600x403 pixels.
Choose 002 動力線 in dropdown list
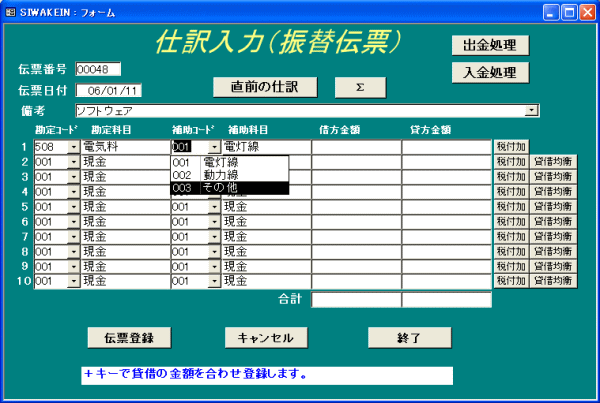click(x=229, y=175)
